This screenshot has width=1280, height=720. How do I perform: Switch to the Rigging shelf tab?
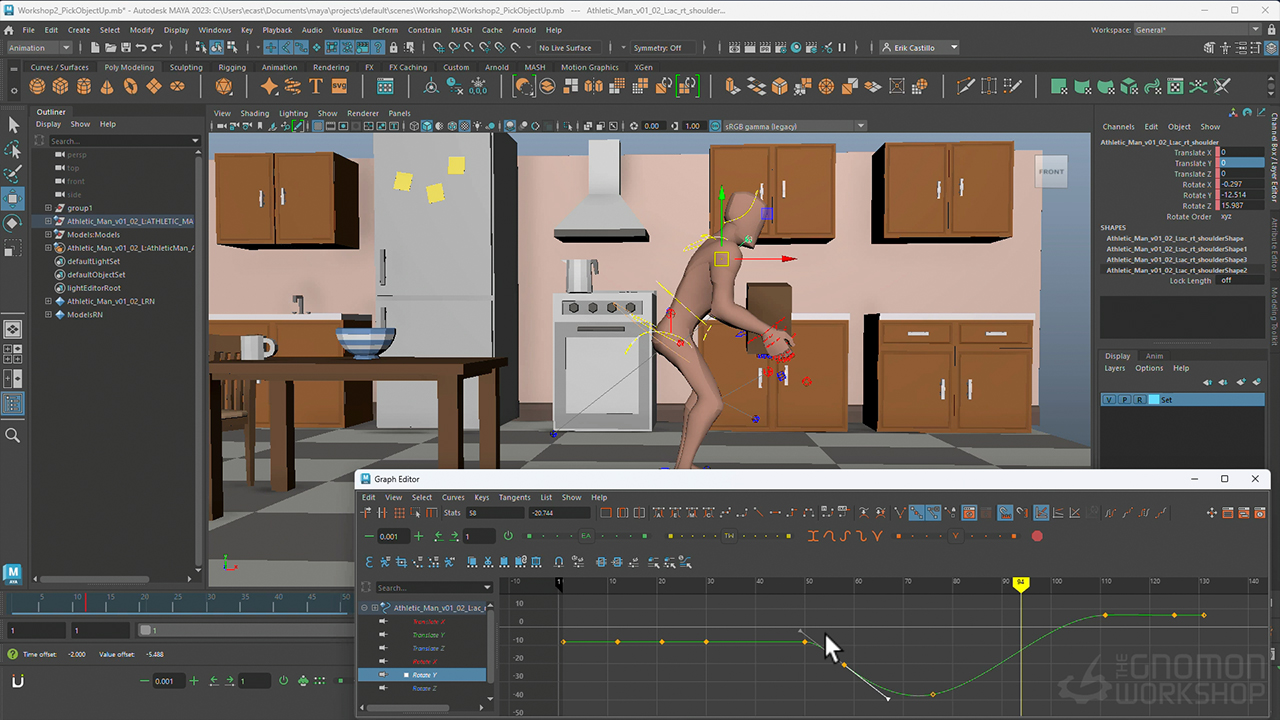point(232,67)
